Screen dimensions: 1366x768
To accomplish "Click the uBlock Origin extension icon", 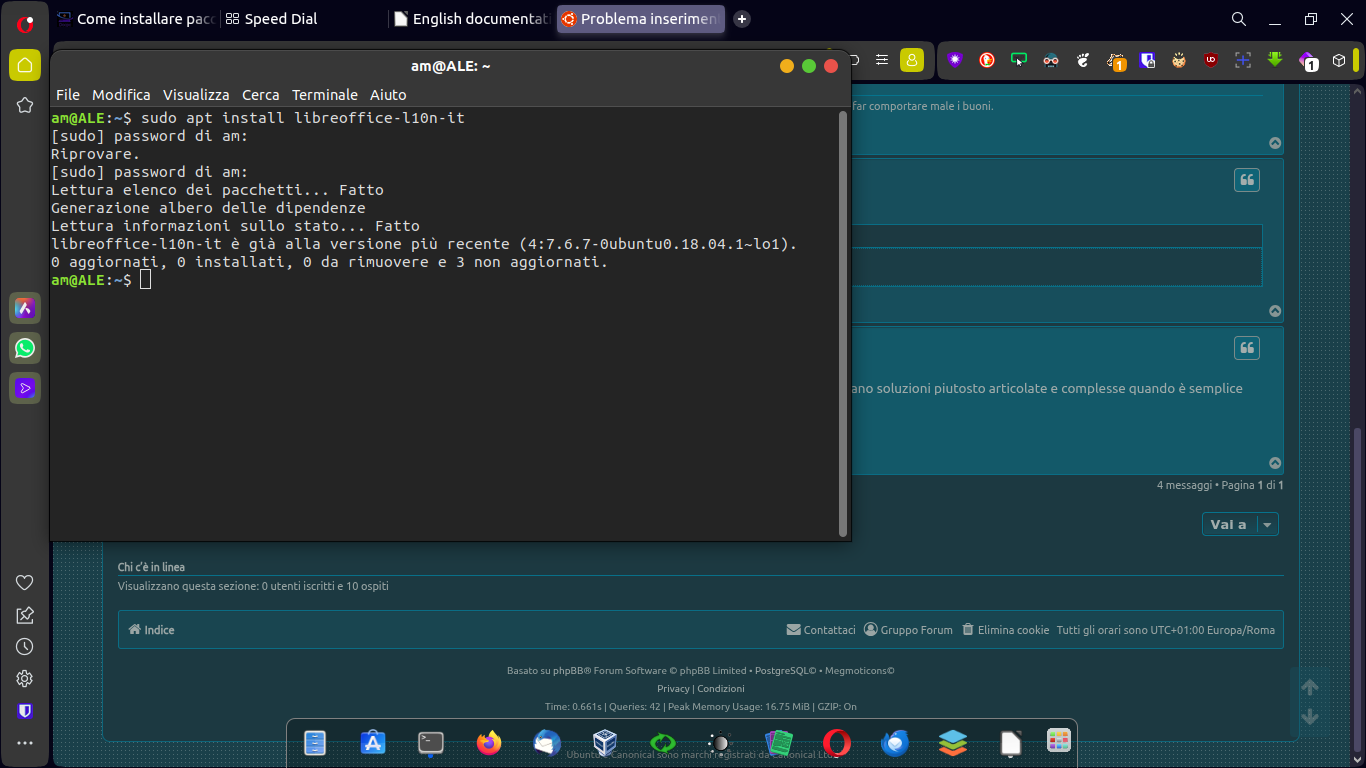I will (1211, 60).
